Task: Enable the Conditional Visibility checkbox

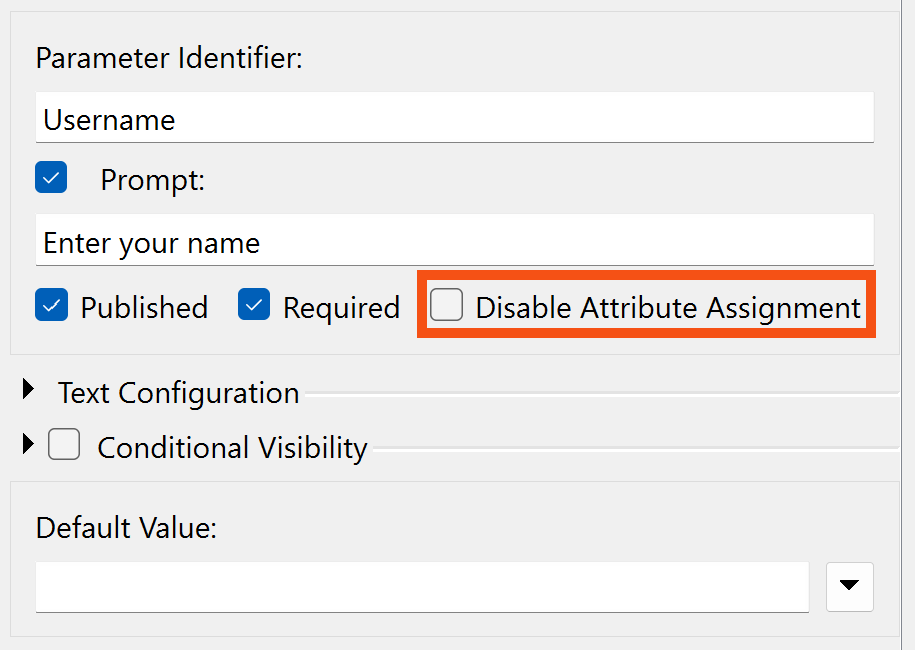Action: coord(64,445)
